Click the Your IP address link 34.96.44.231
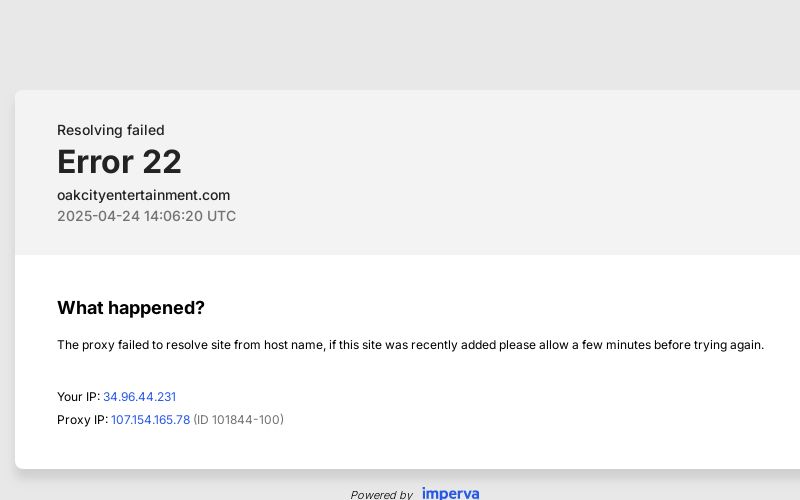This screenshot has width=800, height=500. (139, 397)
